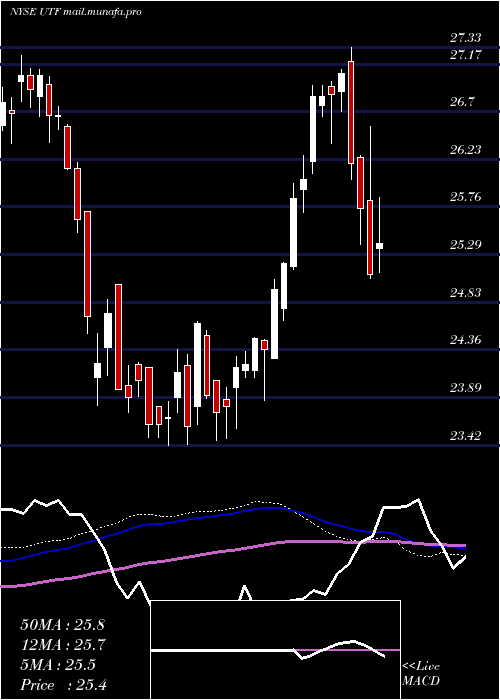Click the last white candlestick near 25.29
Image resolution: width=500 pixels, height=700 pixels.
click(x=379, y=246)
